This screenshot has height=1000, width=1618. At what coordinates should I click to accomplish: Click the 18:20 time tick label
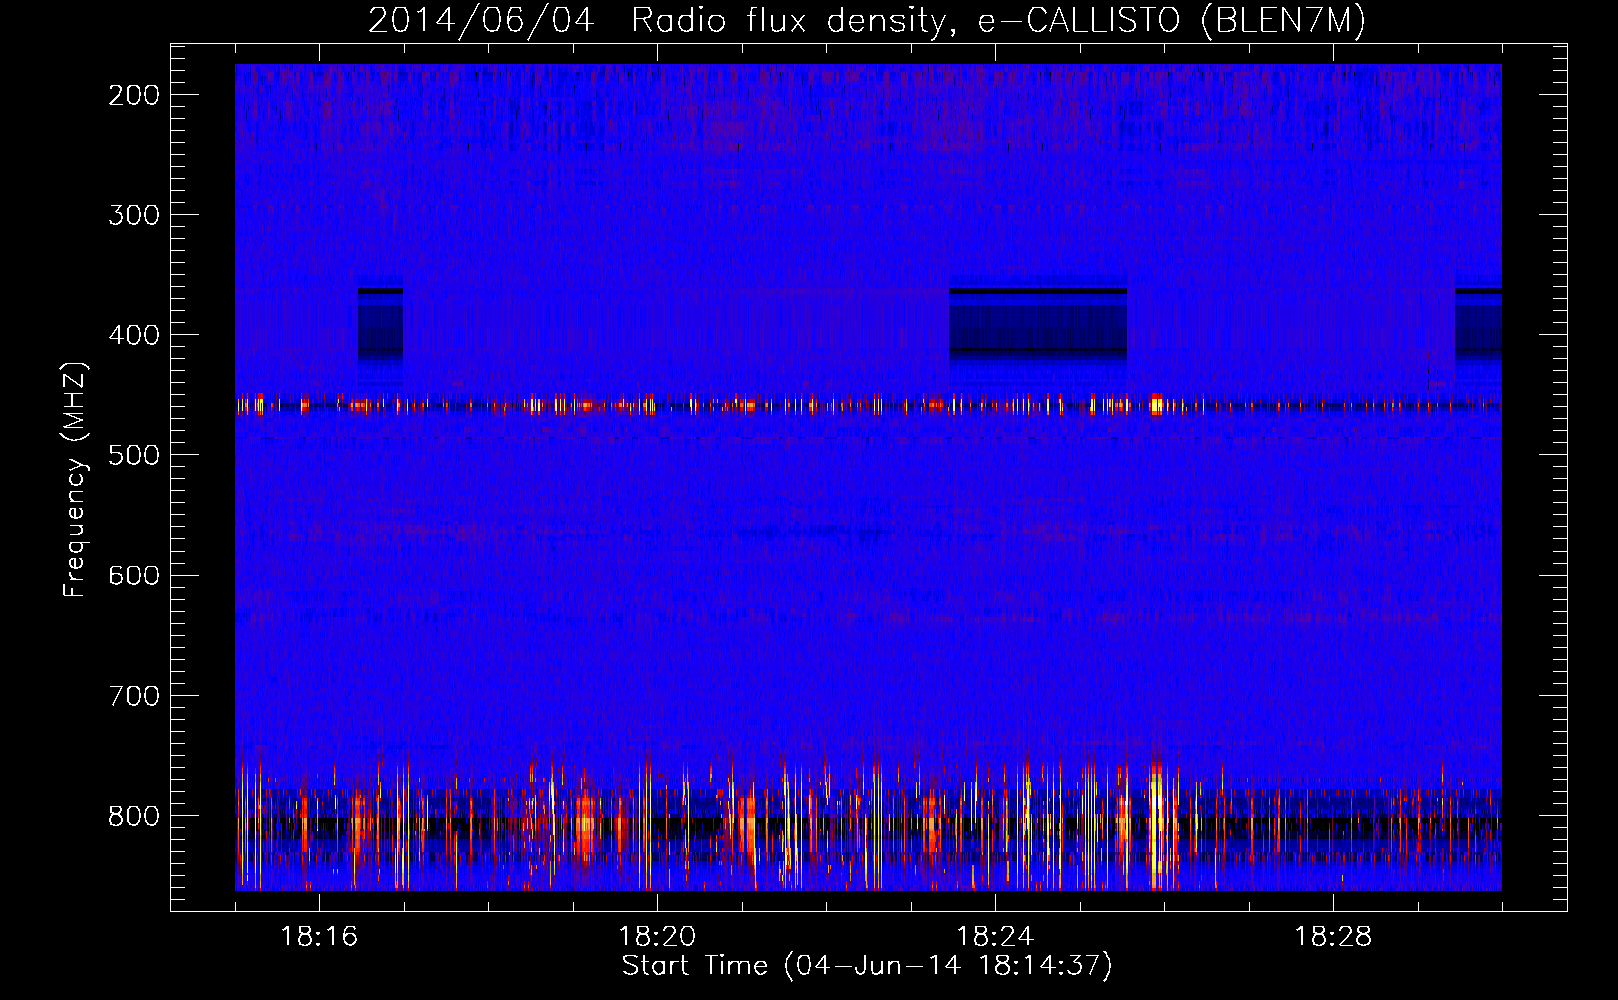click(x=657, y=937)
